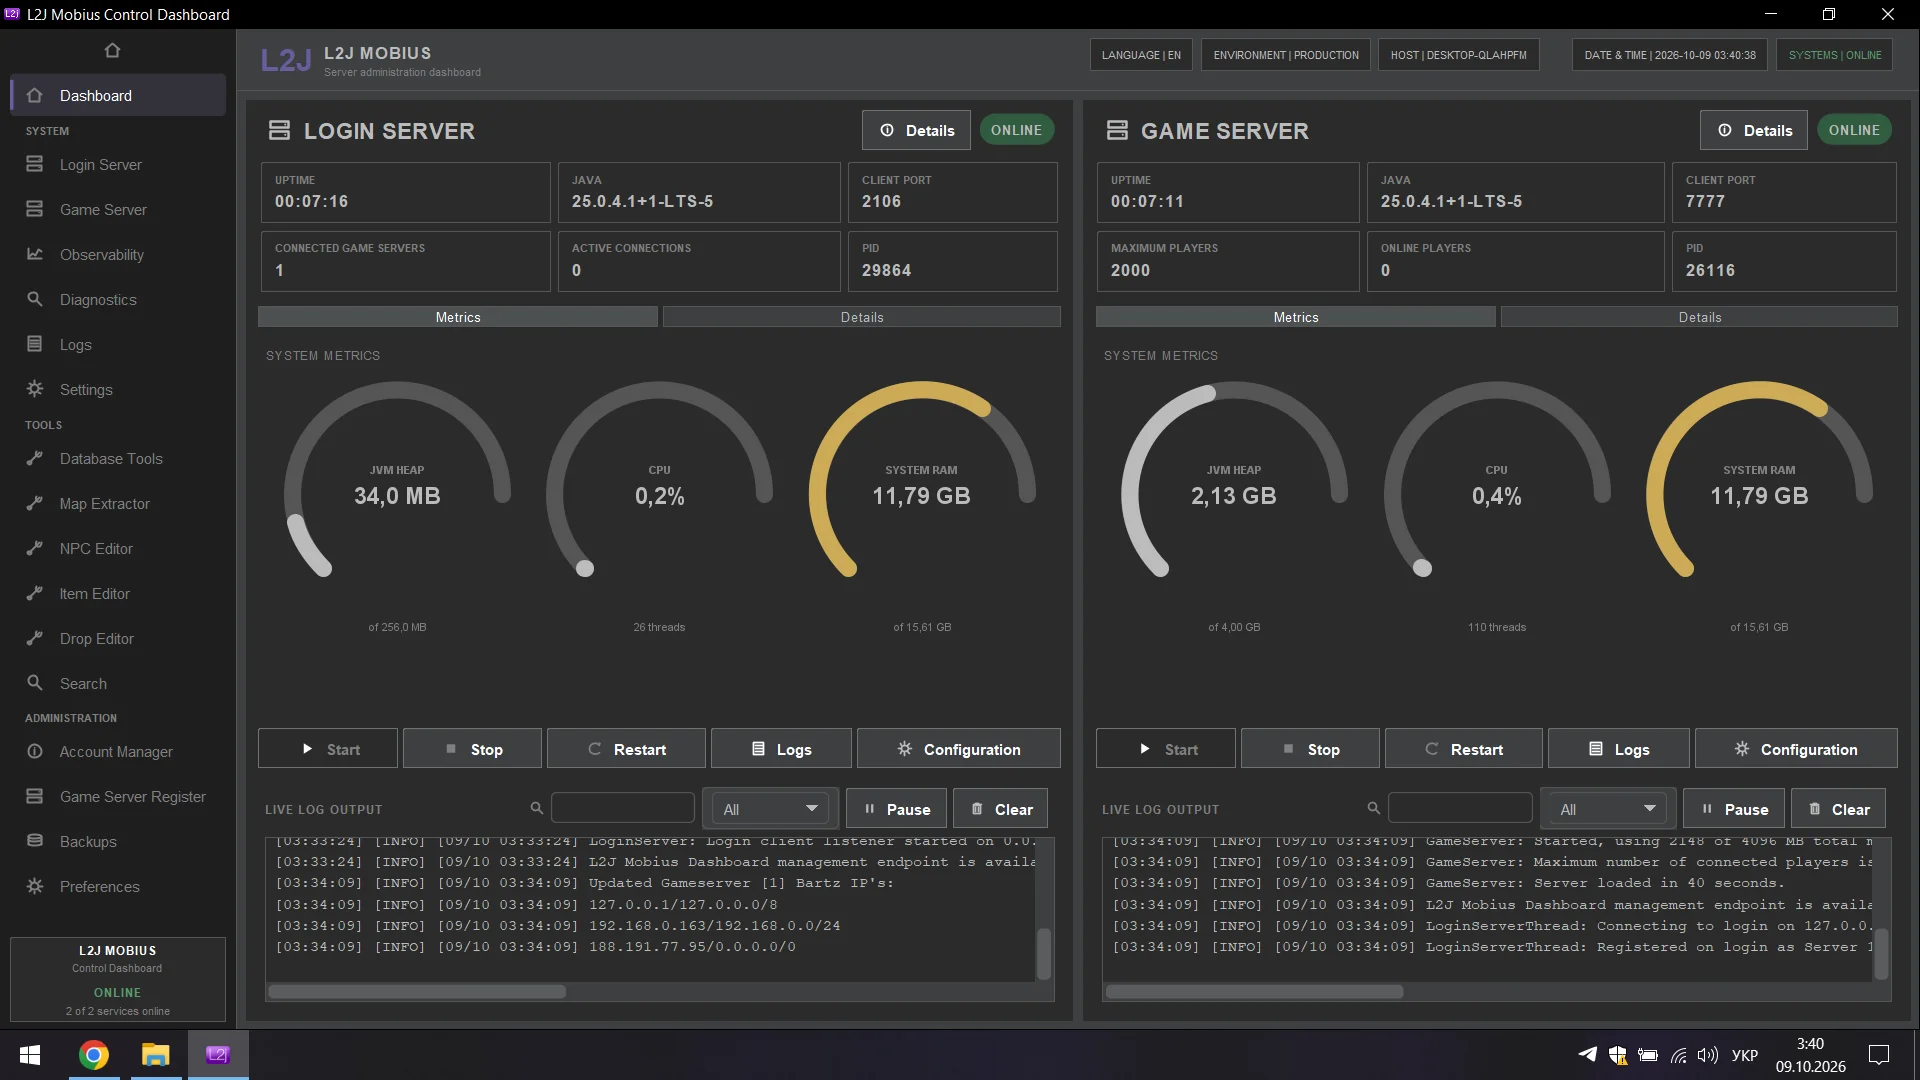Open the NPC Editor tool
The height and width of the screenshot is (1080, 1920).
118,549
